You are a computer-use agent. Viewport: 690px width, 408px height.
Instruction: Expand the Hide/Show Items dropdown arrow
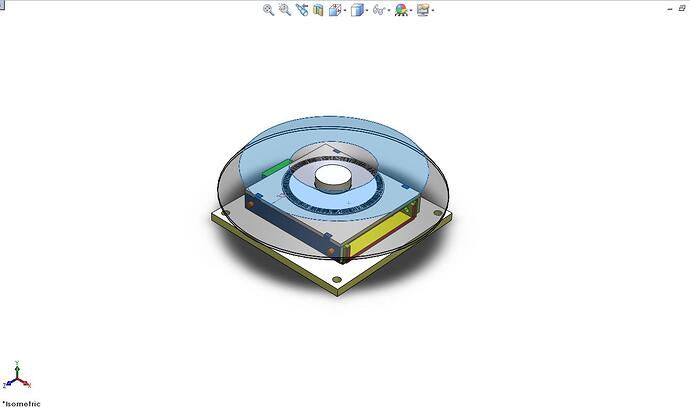click(389, 10)
